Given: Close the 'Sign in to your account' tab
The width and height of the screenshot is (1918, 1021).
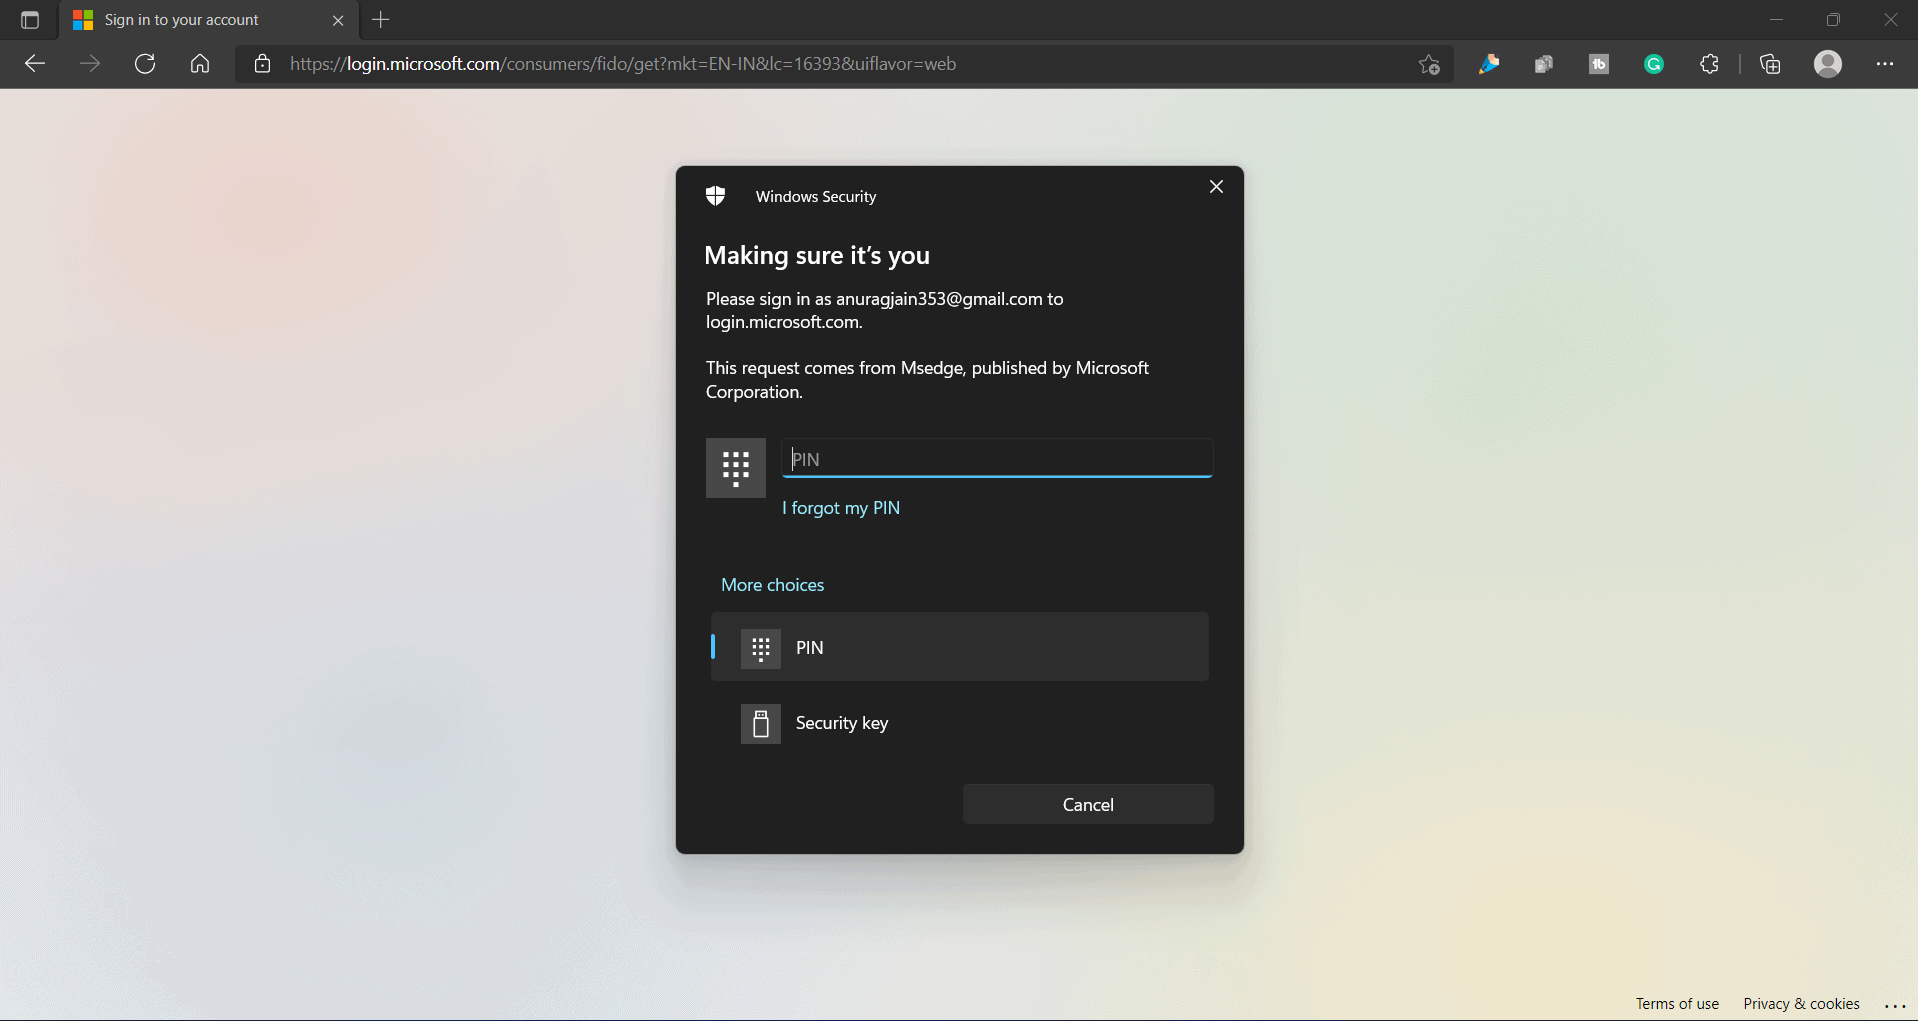Looking at the screenshot, I should [338, 20].
